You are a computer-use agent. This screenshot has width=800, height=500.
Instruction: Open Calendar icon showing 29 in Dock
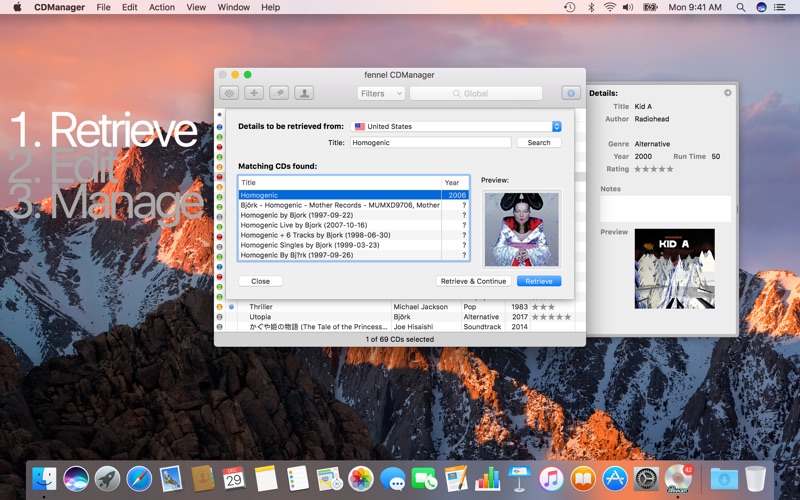tap(234, 479)
